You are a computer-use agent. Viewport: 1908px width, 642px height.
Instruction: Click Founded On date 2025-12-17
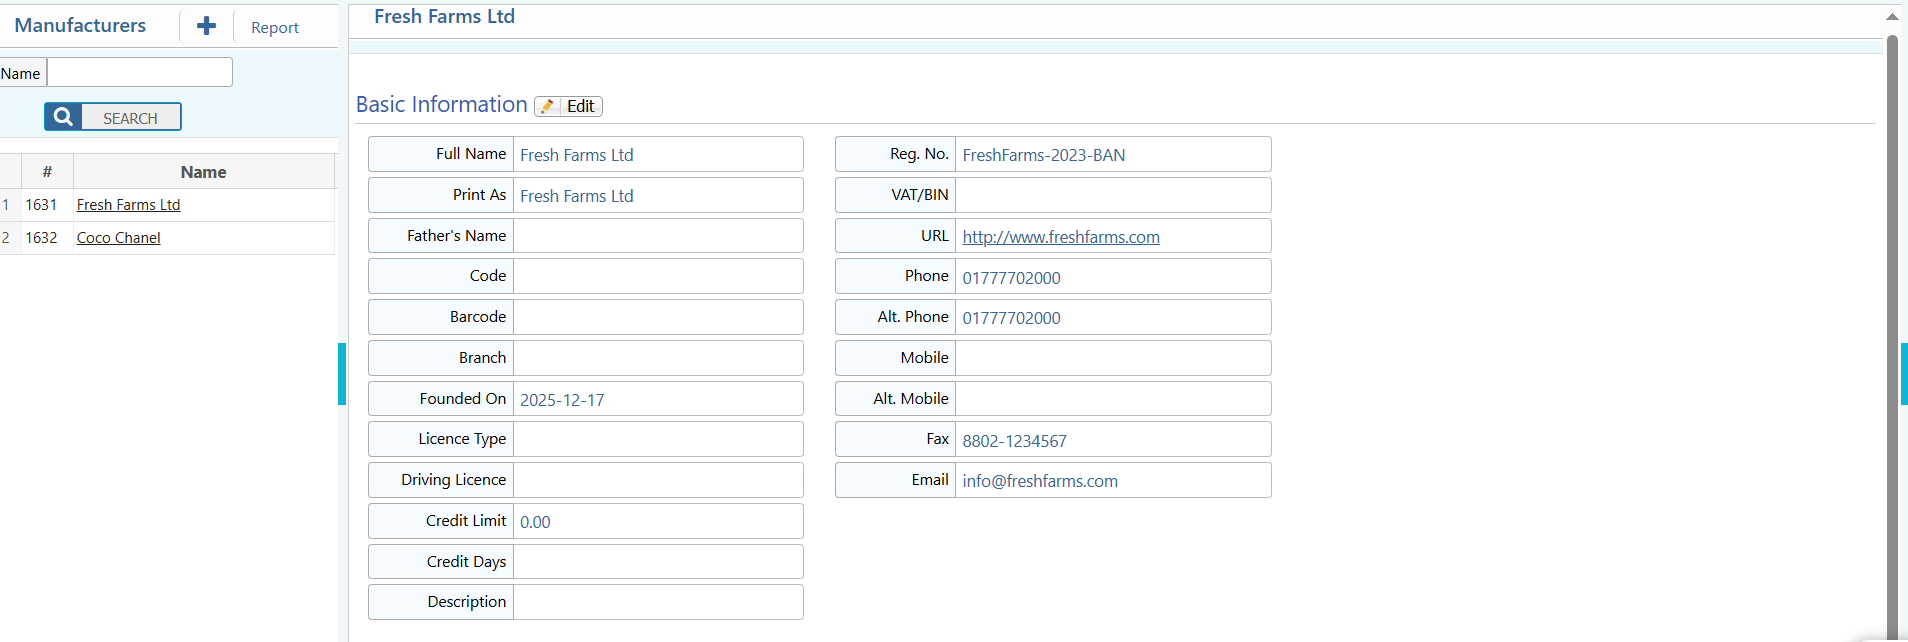(562, 400)
